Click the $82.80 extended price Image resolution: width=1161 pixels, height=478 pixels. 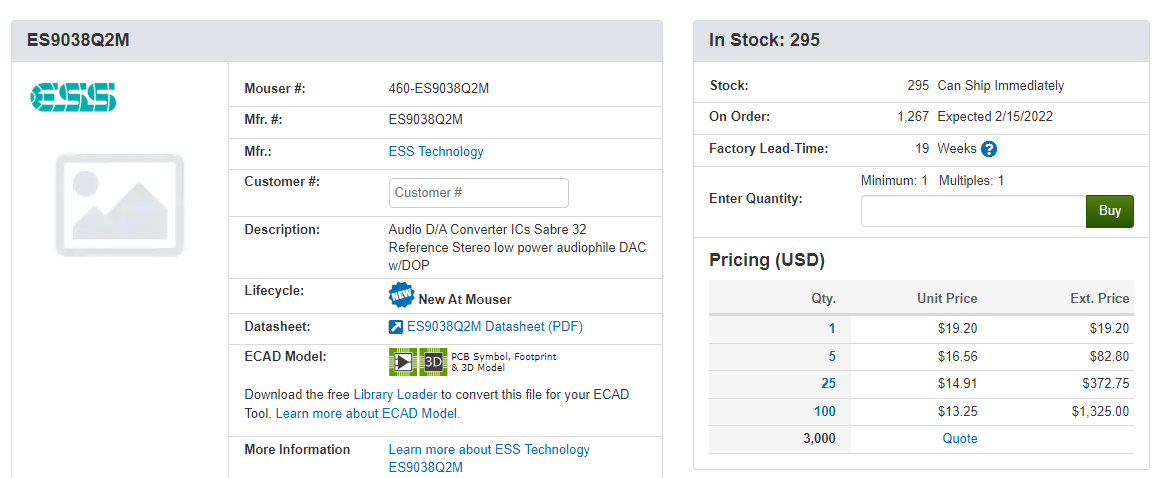tap(1109, 357)
